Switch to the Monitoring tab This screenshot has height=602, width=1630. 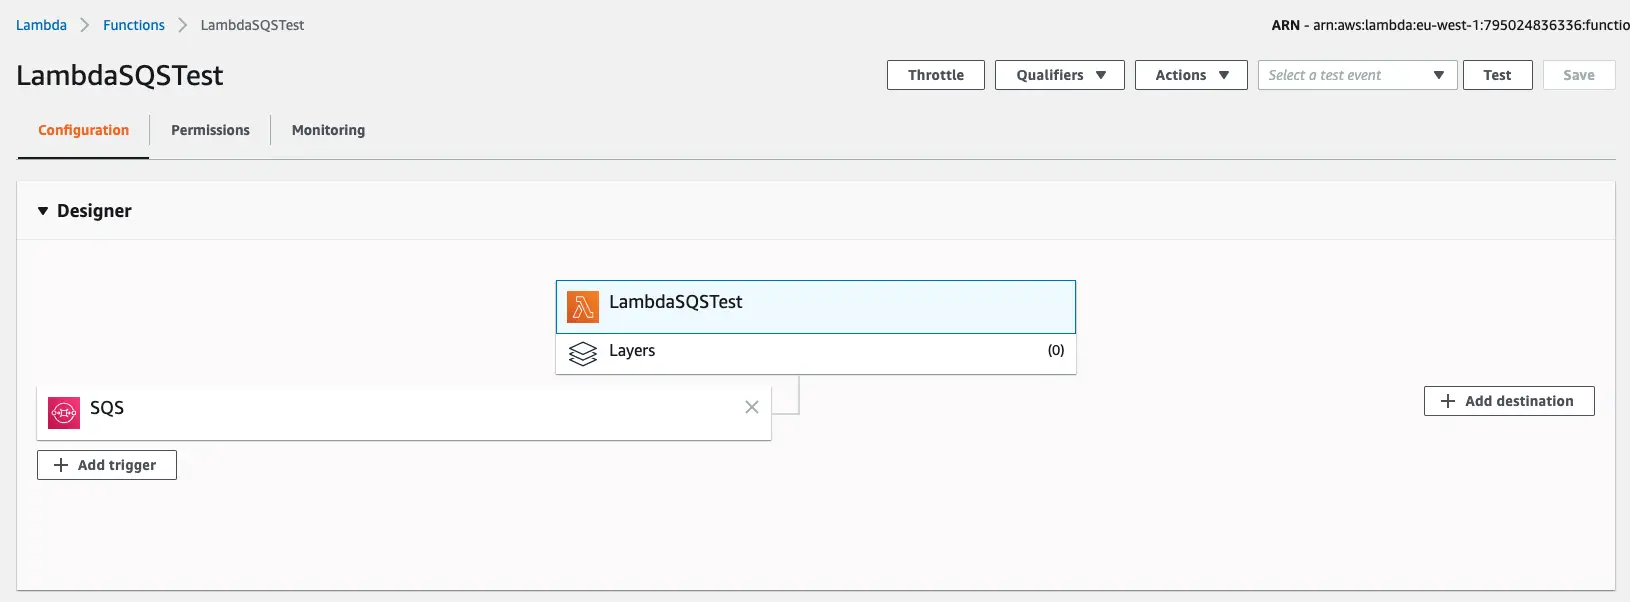point(327,130)
